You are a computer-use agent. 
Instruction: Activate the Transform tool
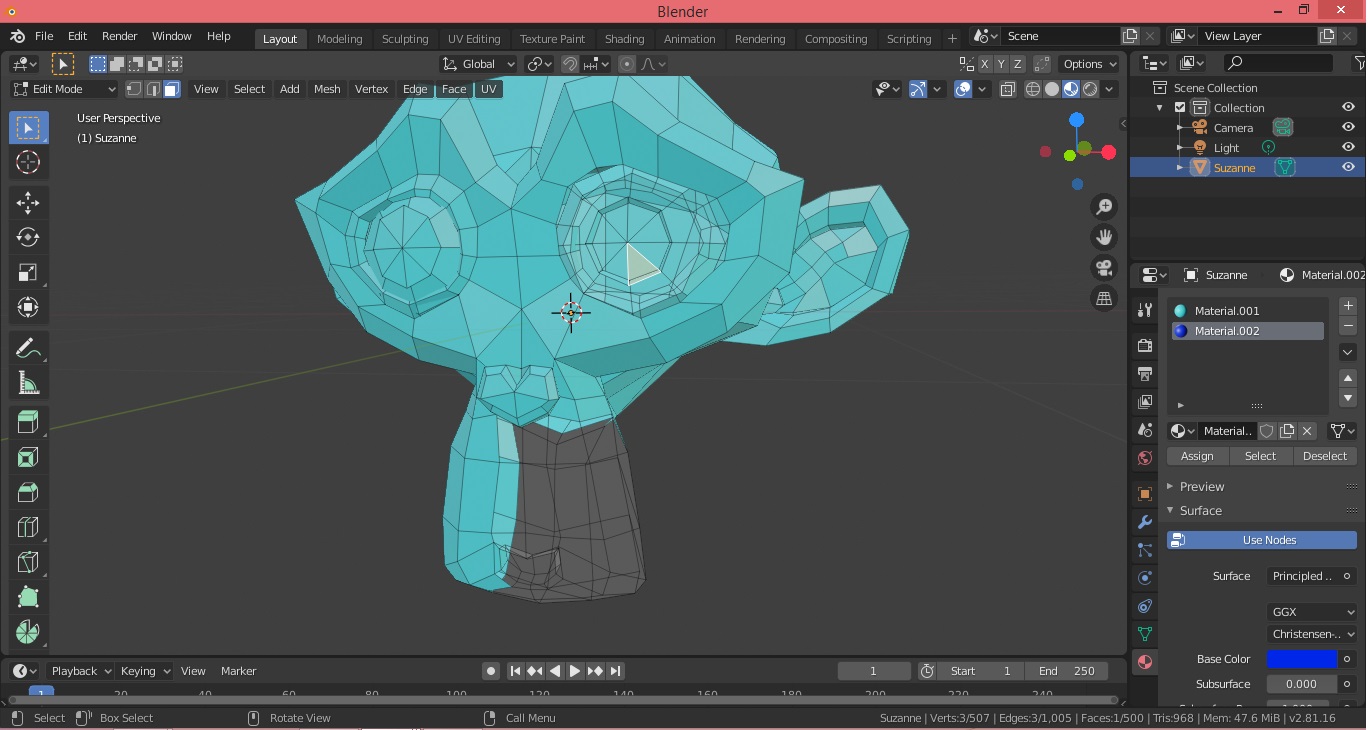point(28,307)
